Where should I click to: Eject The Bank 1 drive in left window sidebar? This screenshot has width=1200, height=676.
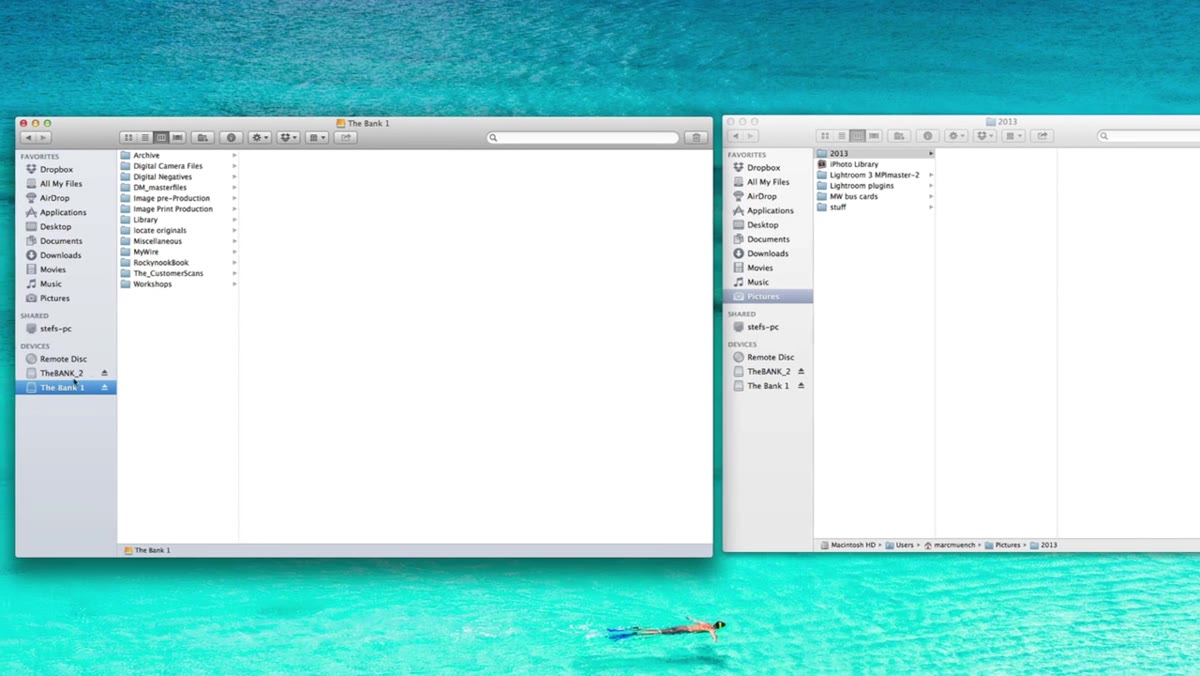click(104, 387)
